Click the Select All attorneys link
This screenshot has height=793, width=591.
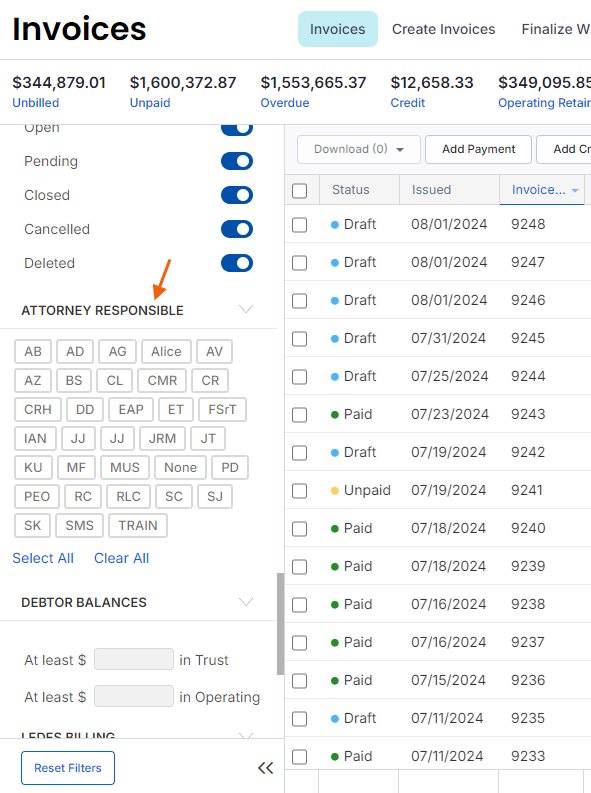pos(43,558)
